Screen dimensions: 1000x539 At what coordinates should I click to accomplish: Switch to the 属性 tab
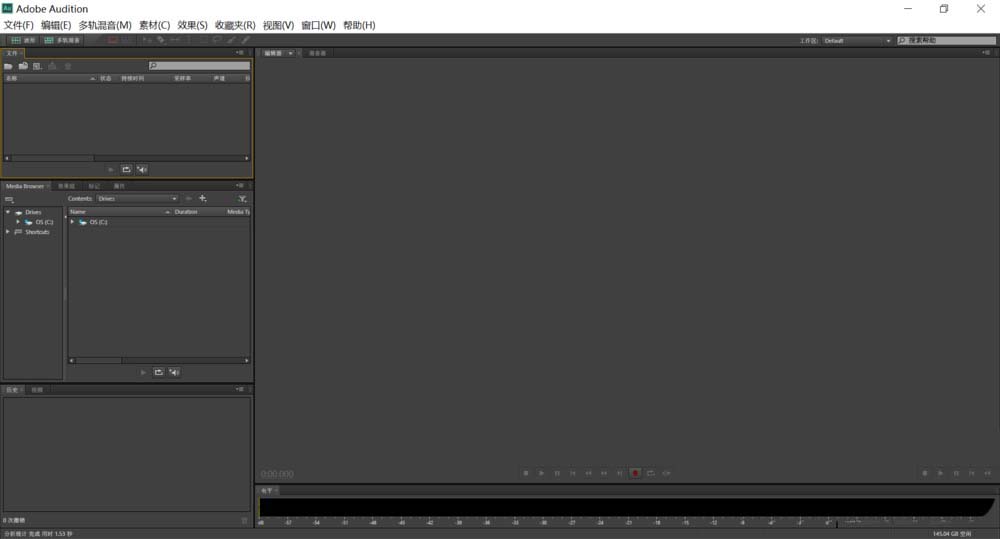pyautogui.click(x=119, y=186)
